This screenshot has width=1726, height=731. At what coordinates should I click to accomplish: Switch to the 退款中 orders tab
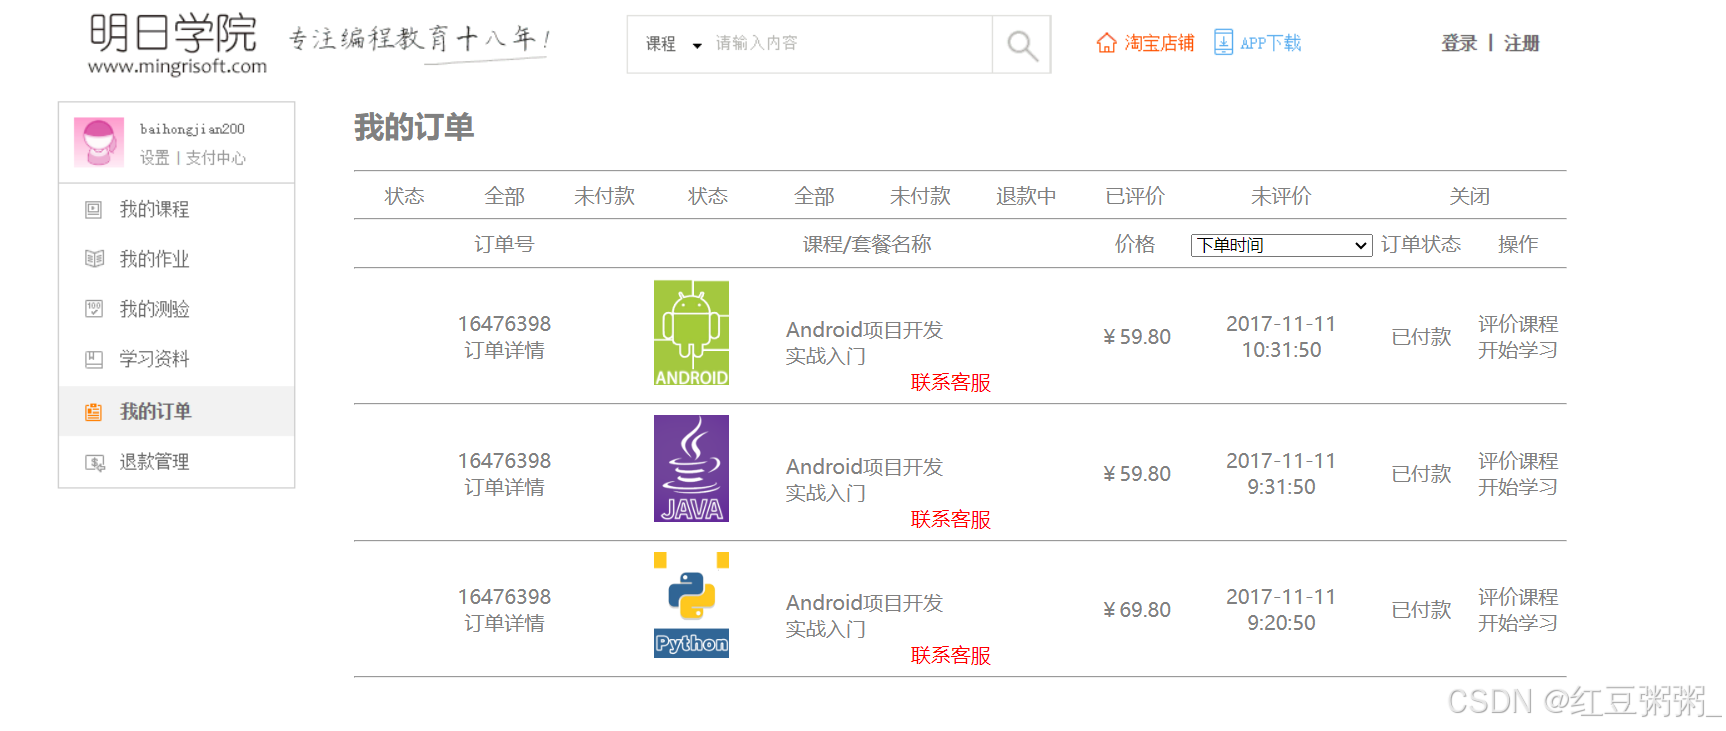[1026, 196]
